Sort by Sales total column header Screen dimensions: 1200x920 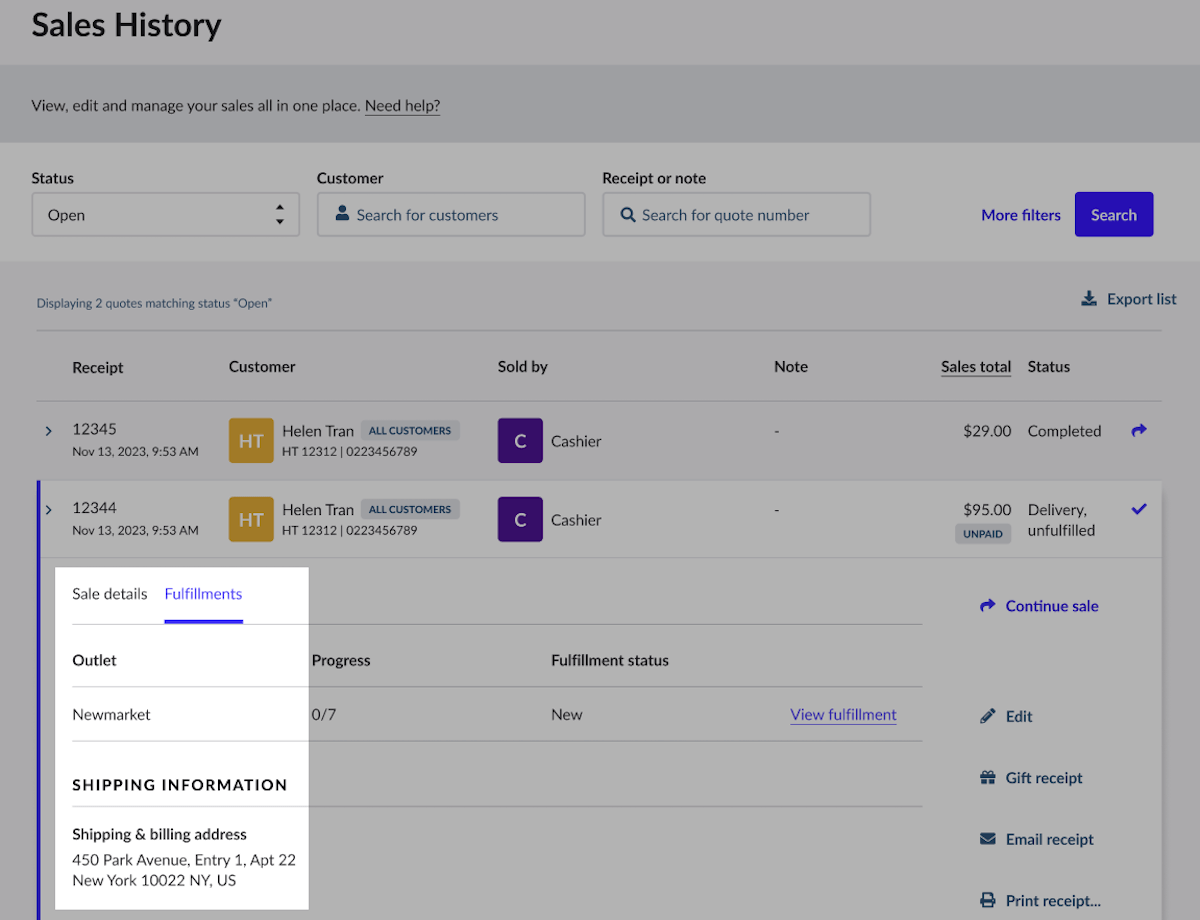click(976, 367)
